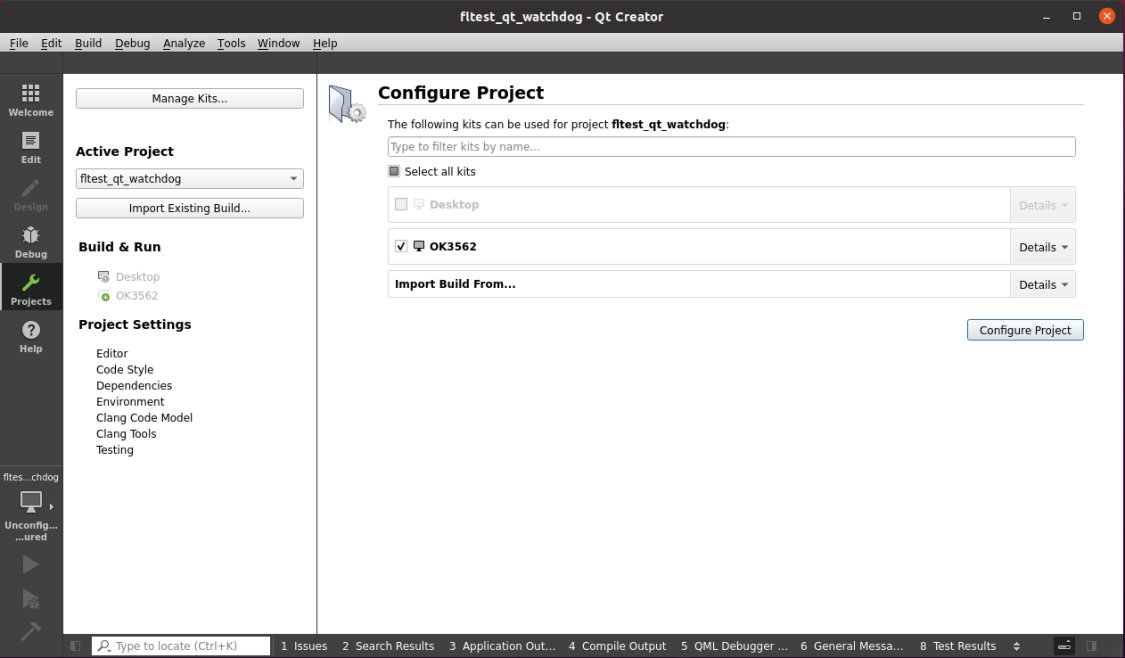The image size is (1125, 658).
Task: Open the Debug mode bug icon
Action: pyautogui.click(x=31, y=243)
